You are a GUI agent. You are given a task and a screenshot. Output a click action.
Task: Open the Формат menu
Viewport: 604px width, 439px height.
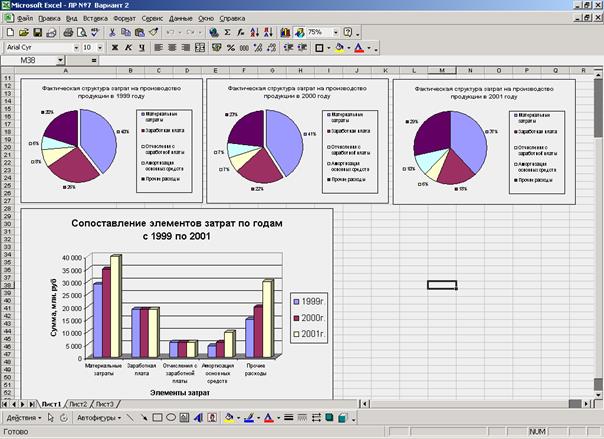(x=126, y=19)
